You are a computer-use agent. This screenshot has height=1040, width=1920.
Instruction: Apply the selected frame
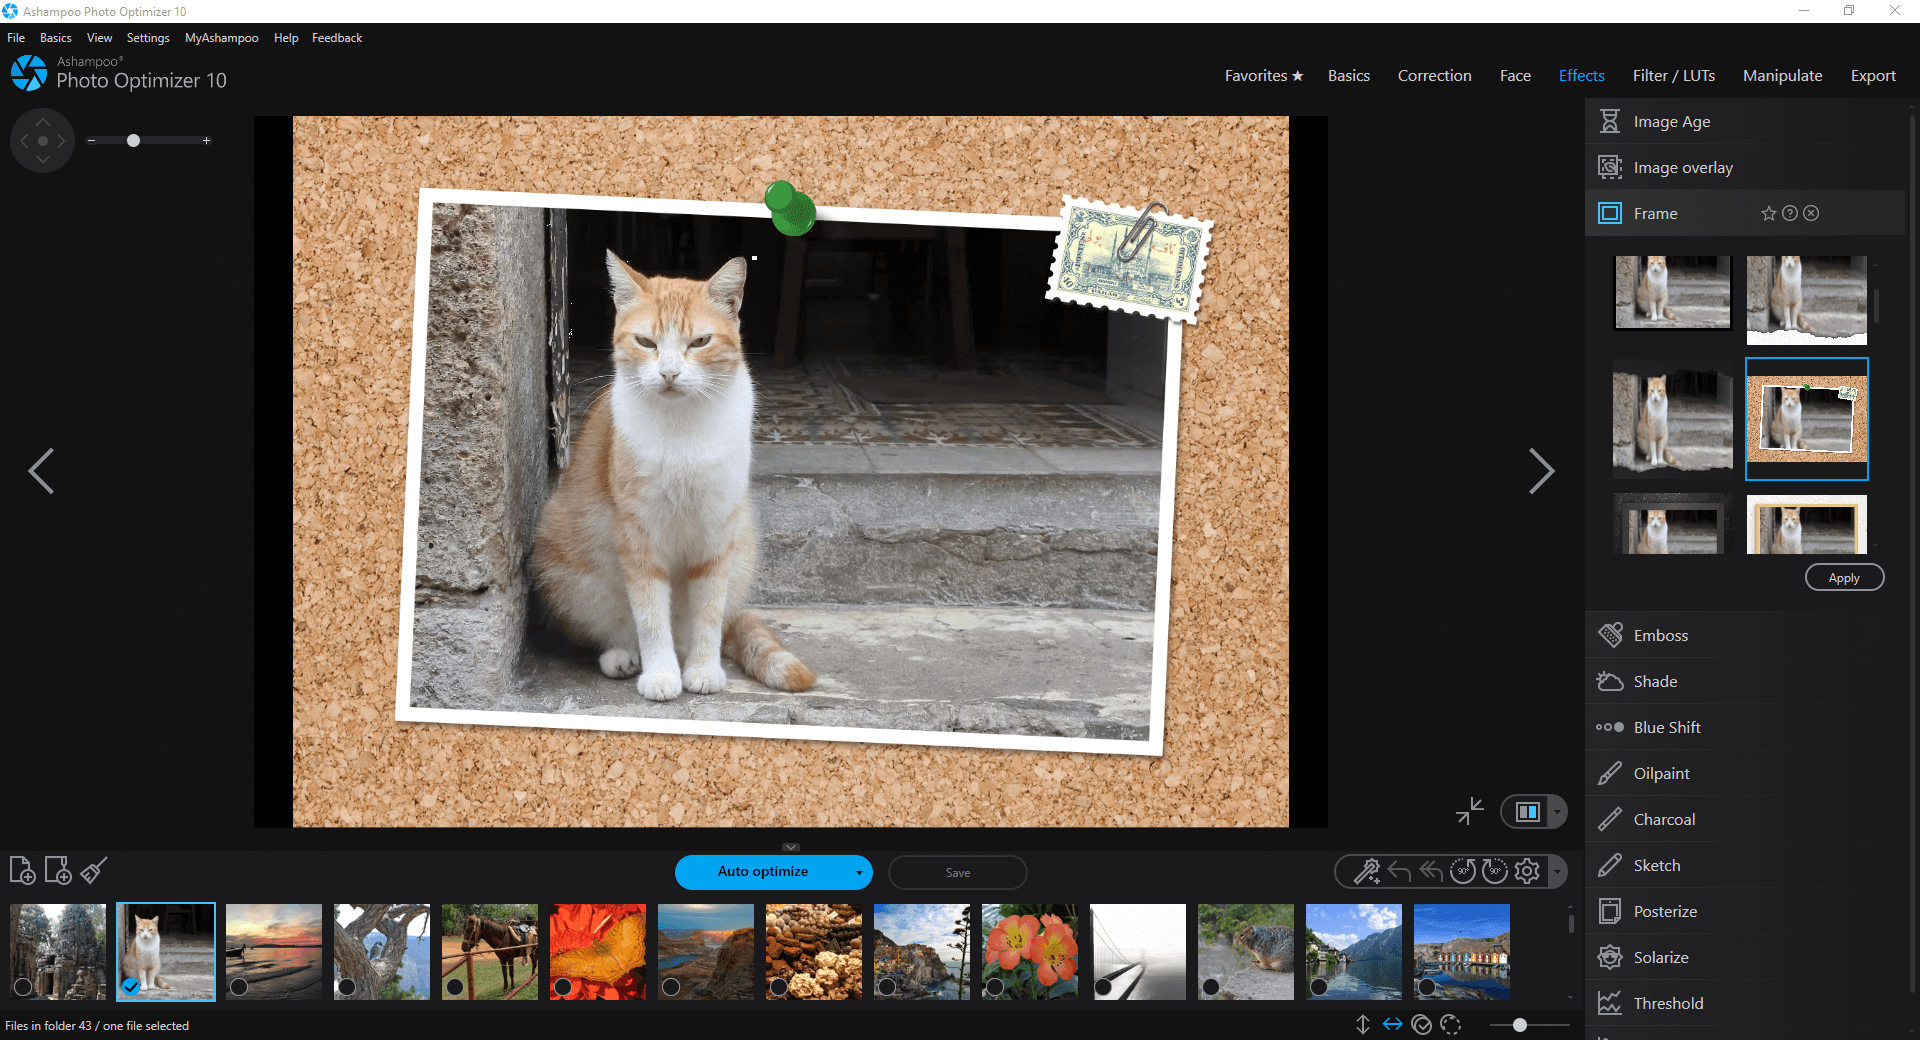(1844, 577)
